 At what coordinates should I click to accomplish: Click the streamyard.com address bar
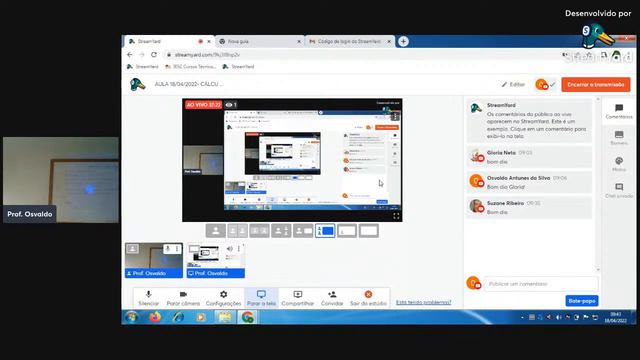tap(359, 55)
